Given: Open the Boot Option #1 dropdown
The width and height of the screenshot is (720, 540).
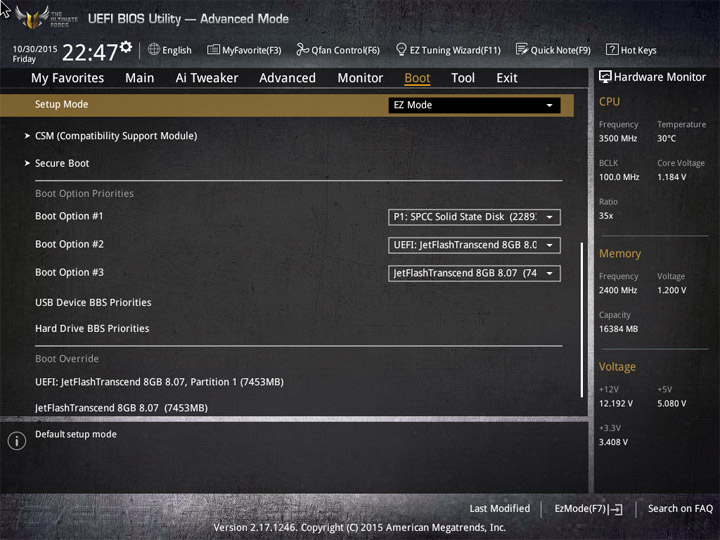Looking at the screenshot, I should (x=474, y=217).
